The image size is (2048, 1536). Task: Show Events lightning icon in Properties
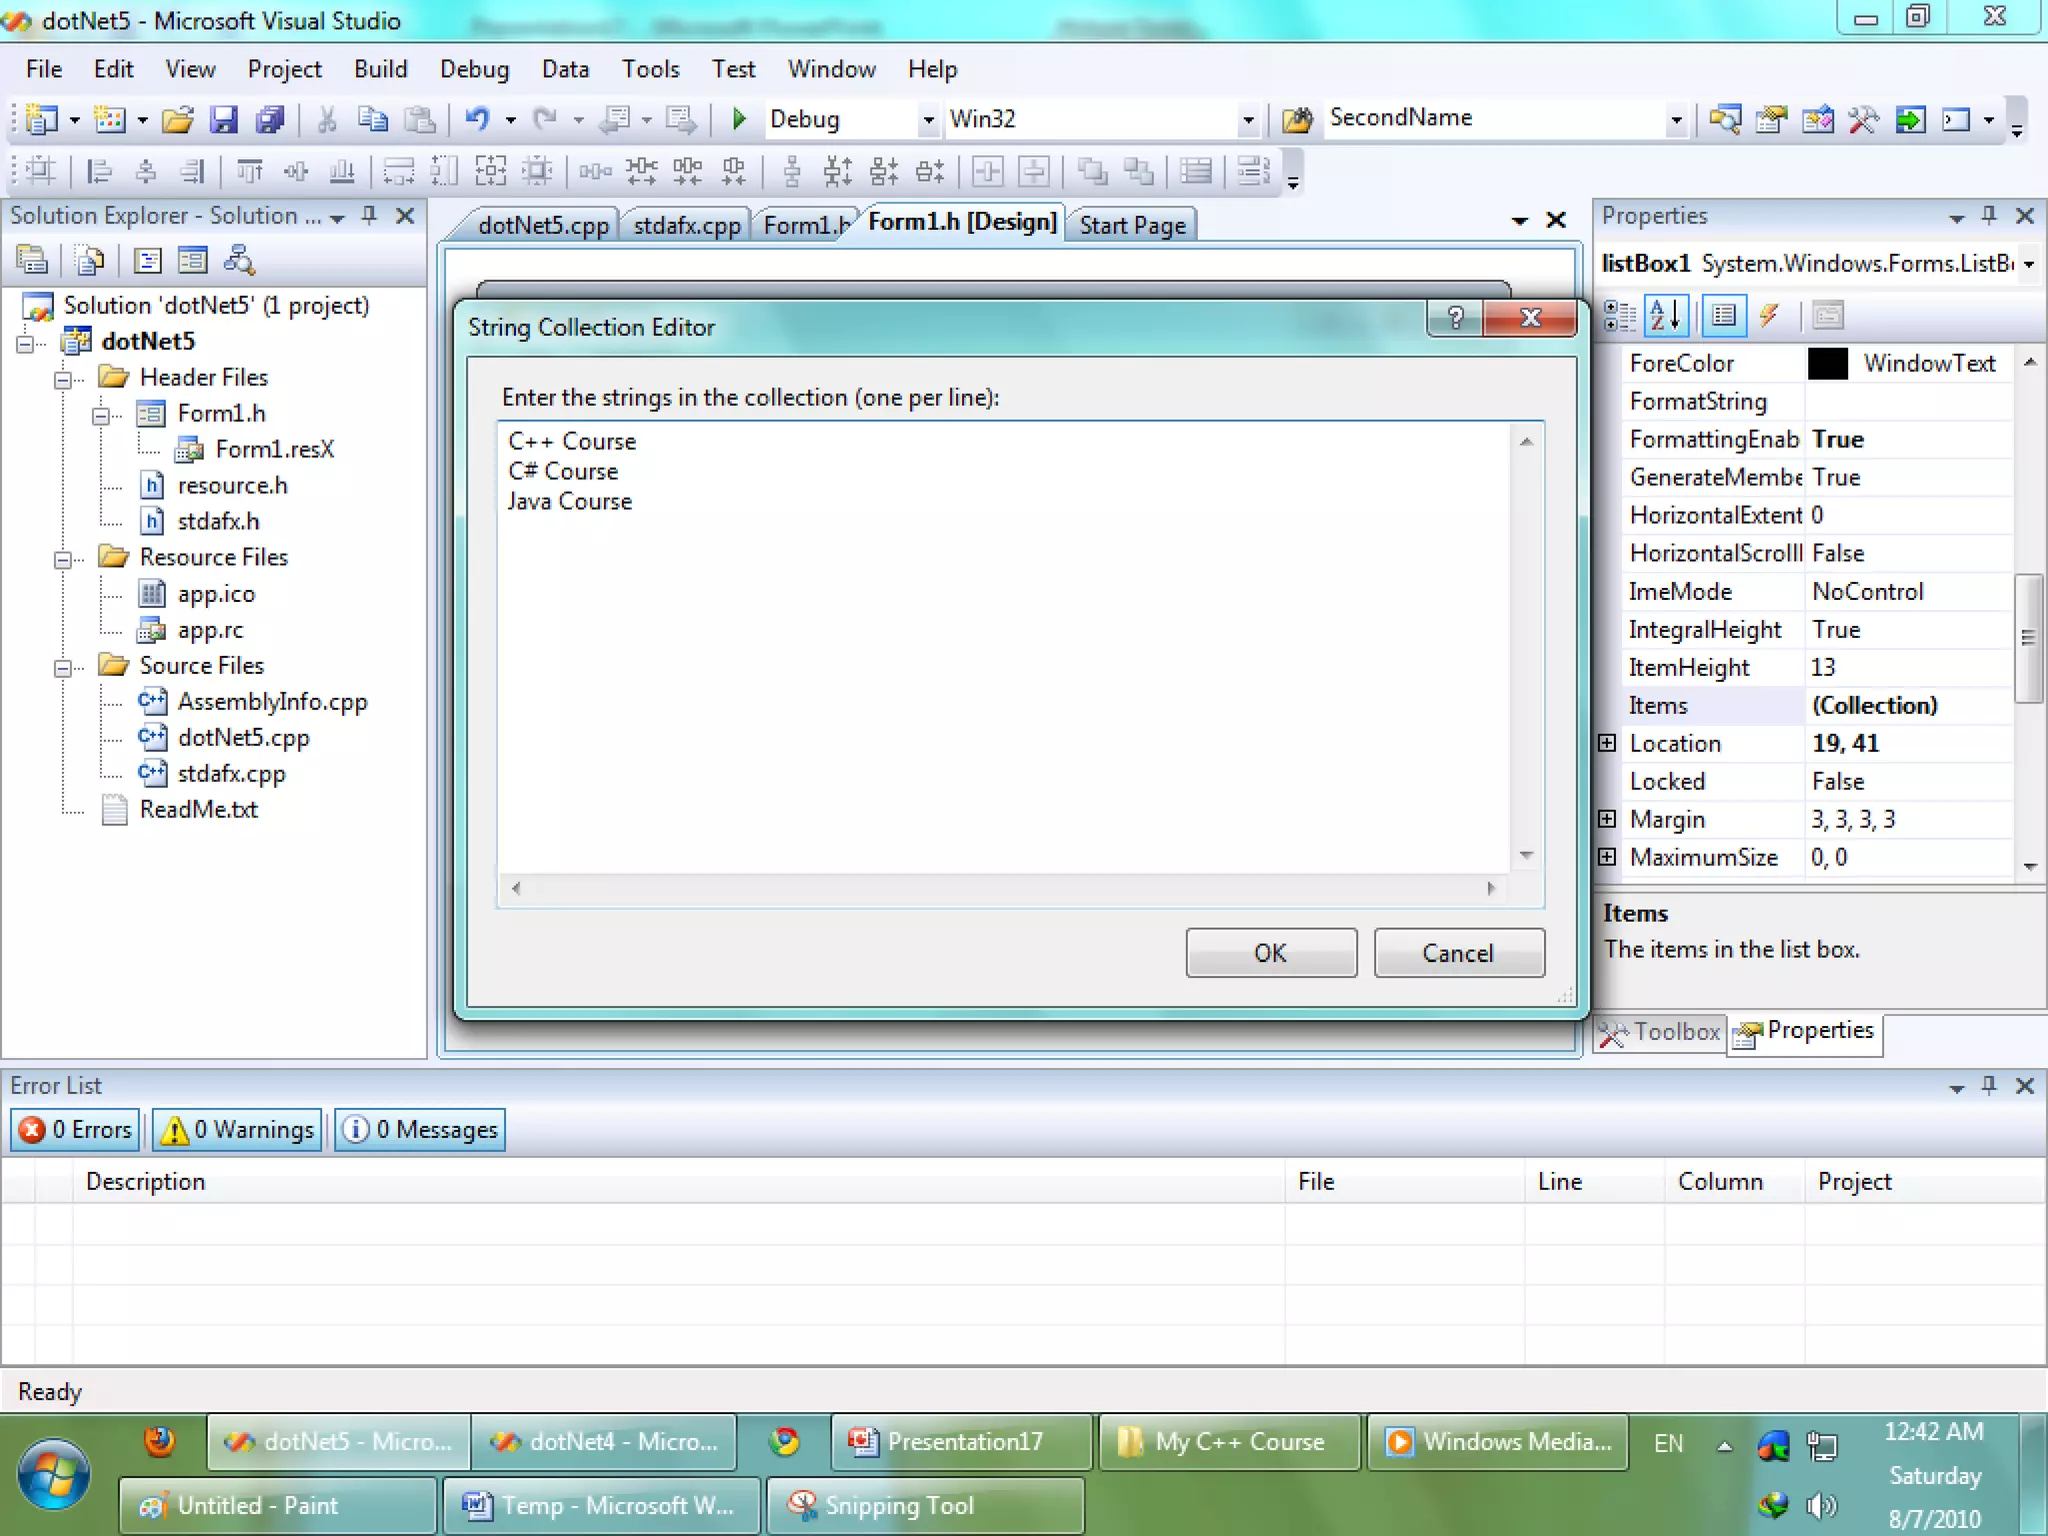1769,316
